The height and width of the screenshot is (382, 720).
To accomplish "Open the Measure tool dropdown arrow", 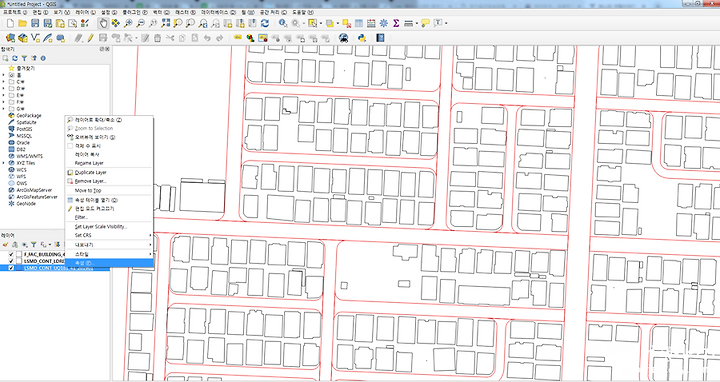I will 416,23.
